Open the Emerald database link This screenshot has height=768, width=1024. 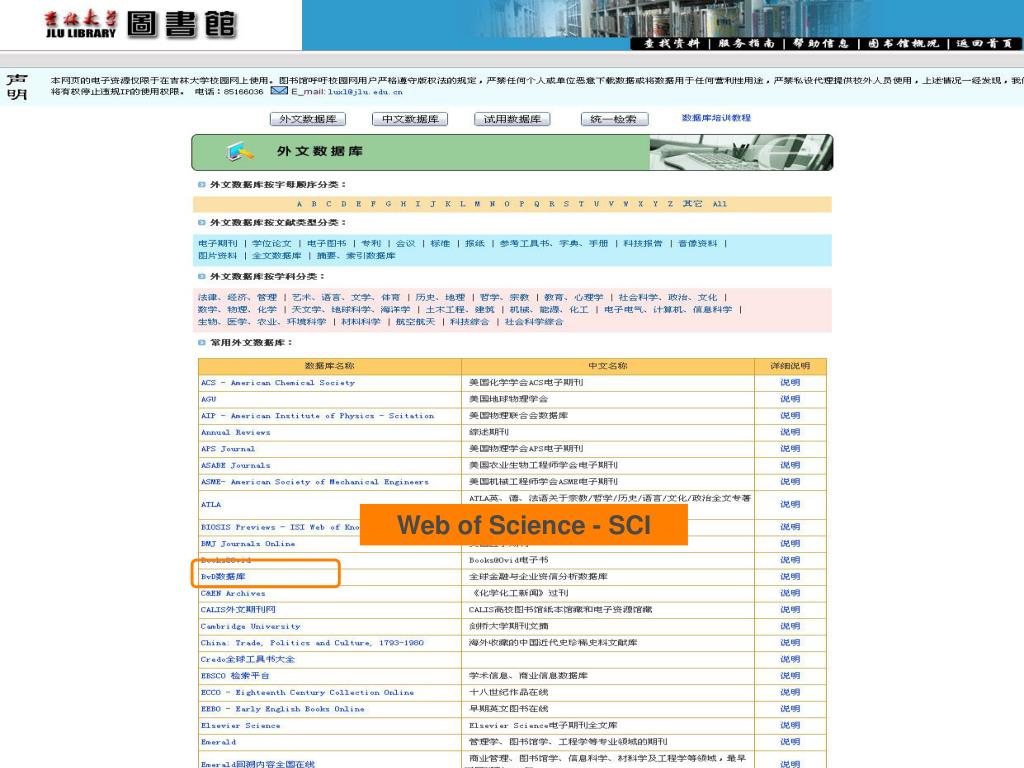pos(218,742)
